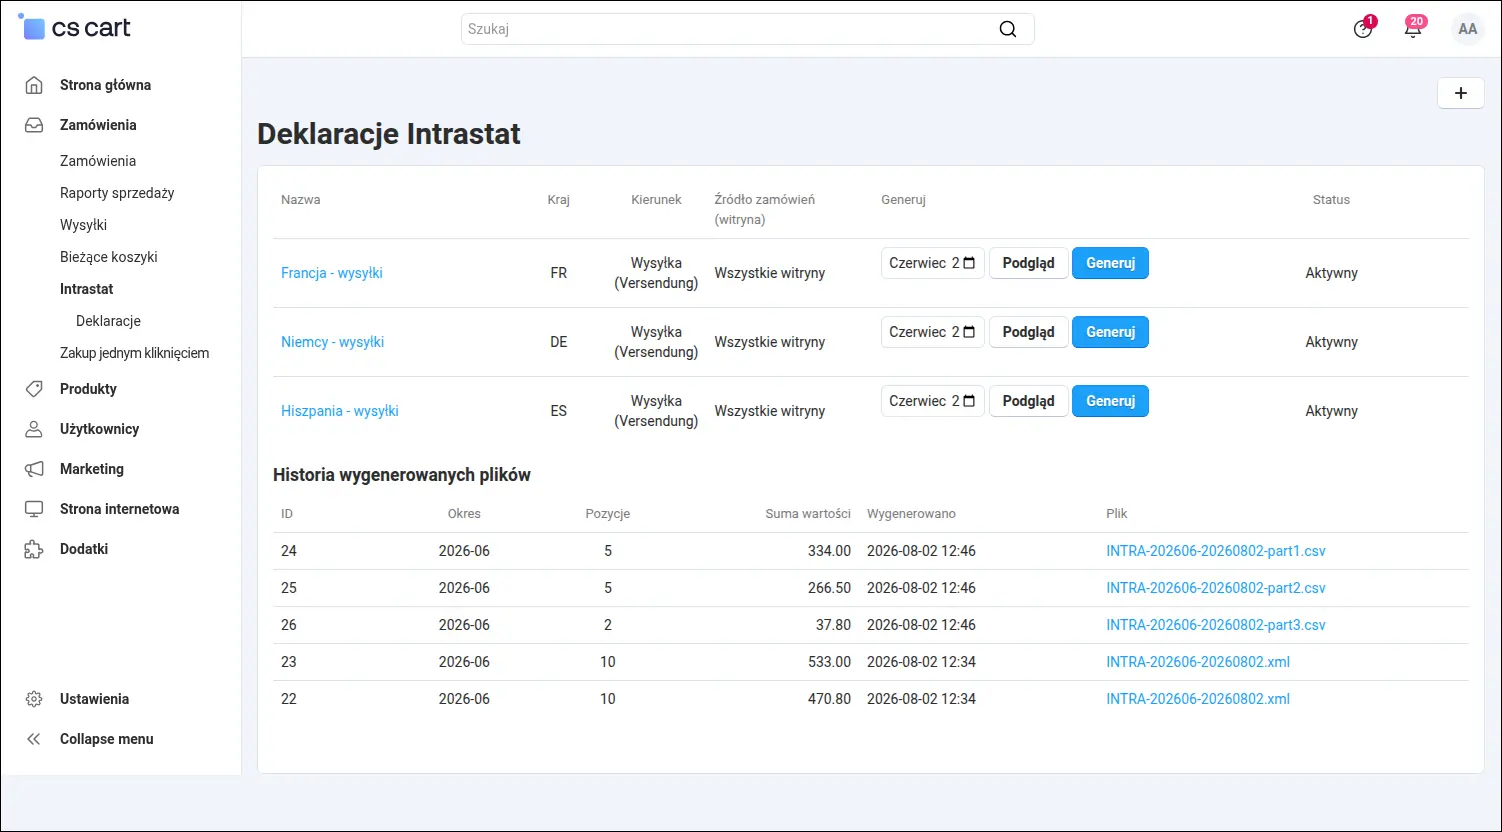The image size is (1502, 832).
Task: Expand the Strona internetowa menu
Action: click(120, 509)
